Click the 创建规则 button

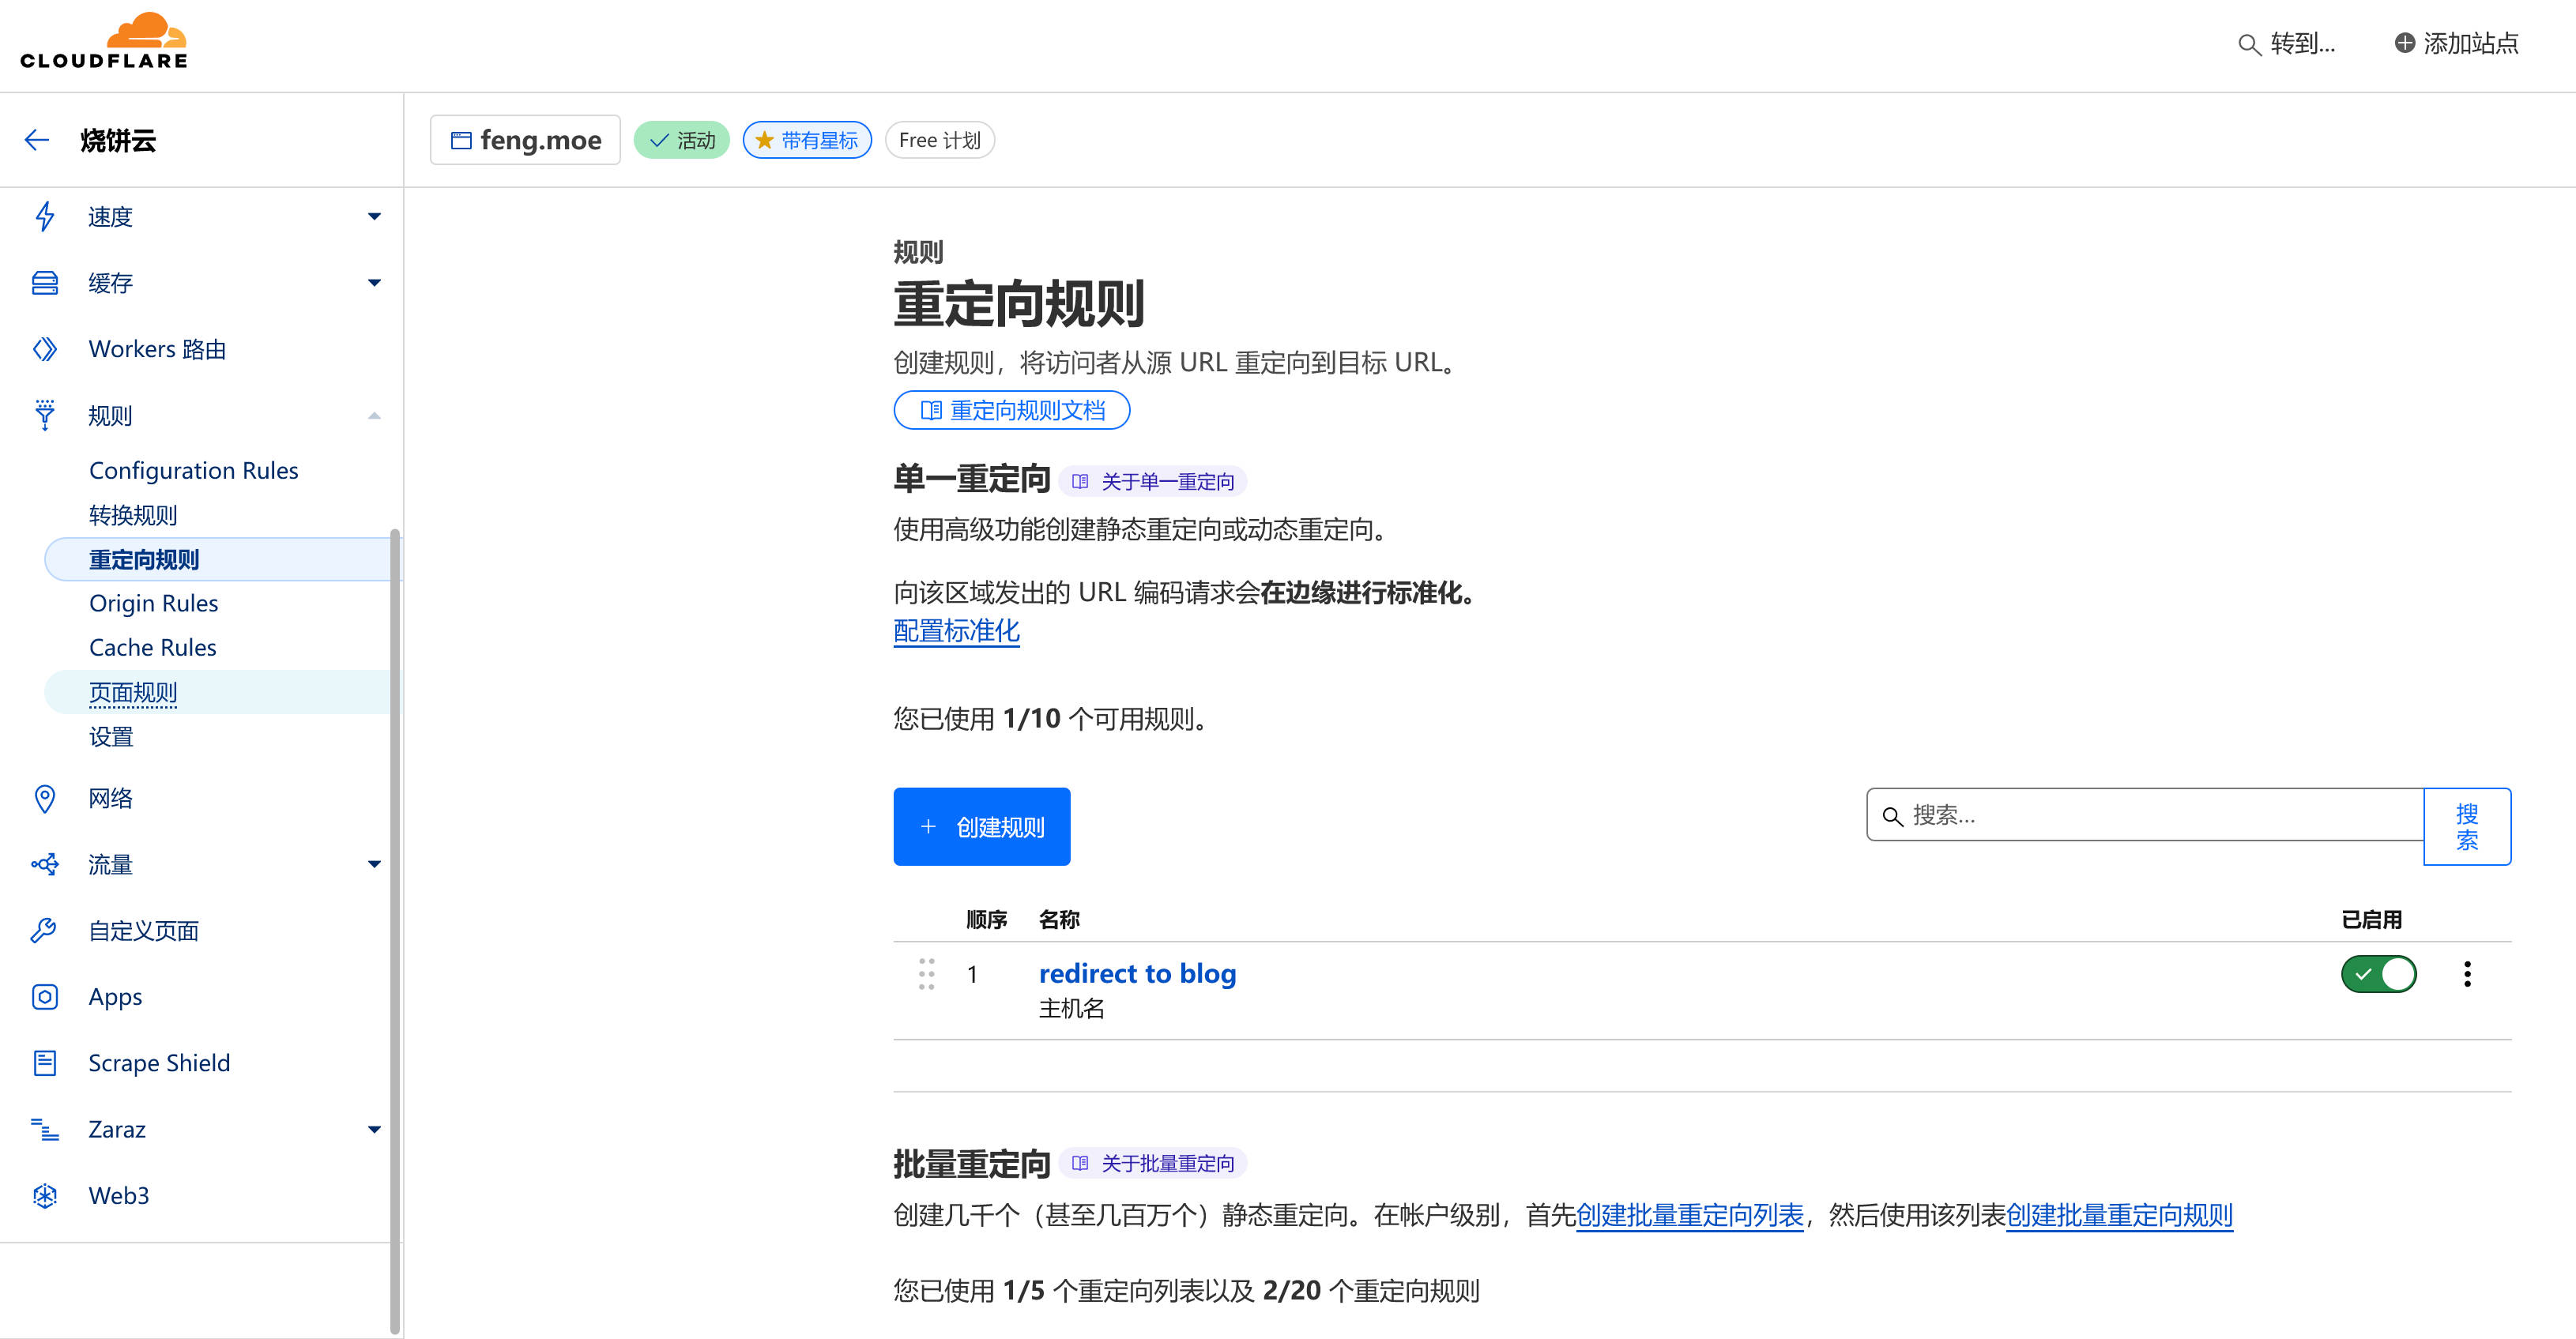point(981,826)
